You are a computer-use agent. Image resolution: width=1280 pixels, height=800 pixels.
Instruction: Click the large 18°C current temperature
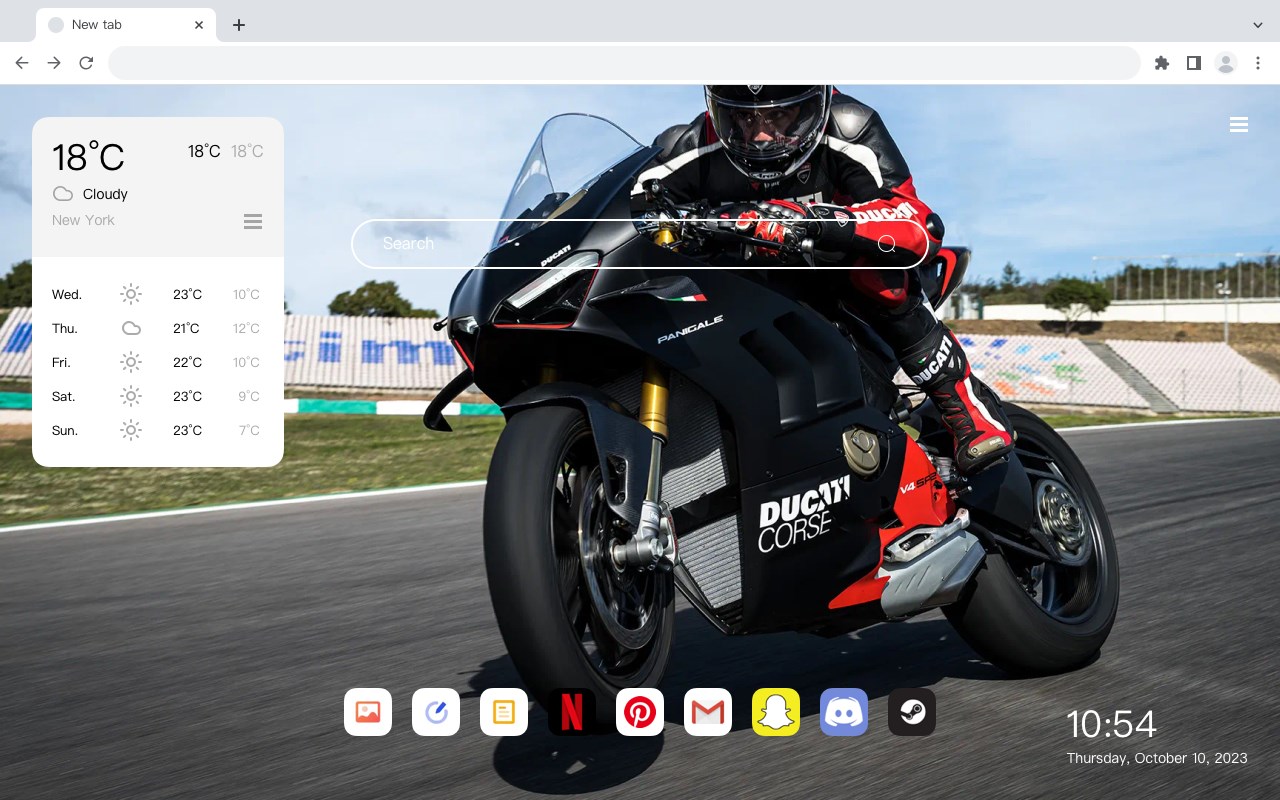(x=88, y=157)
